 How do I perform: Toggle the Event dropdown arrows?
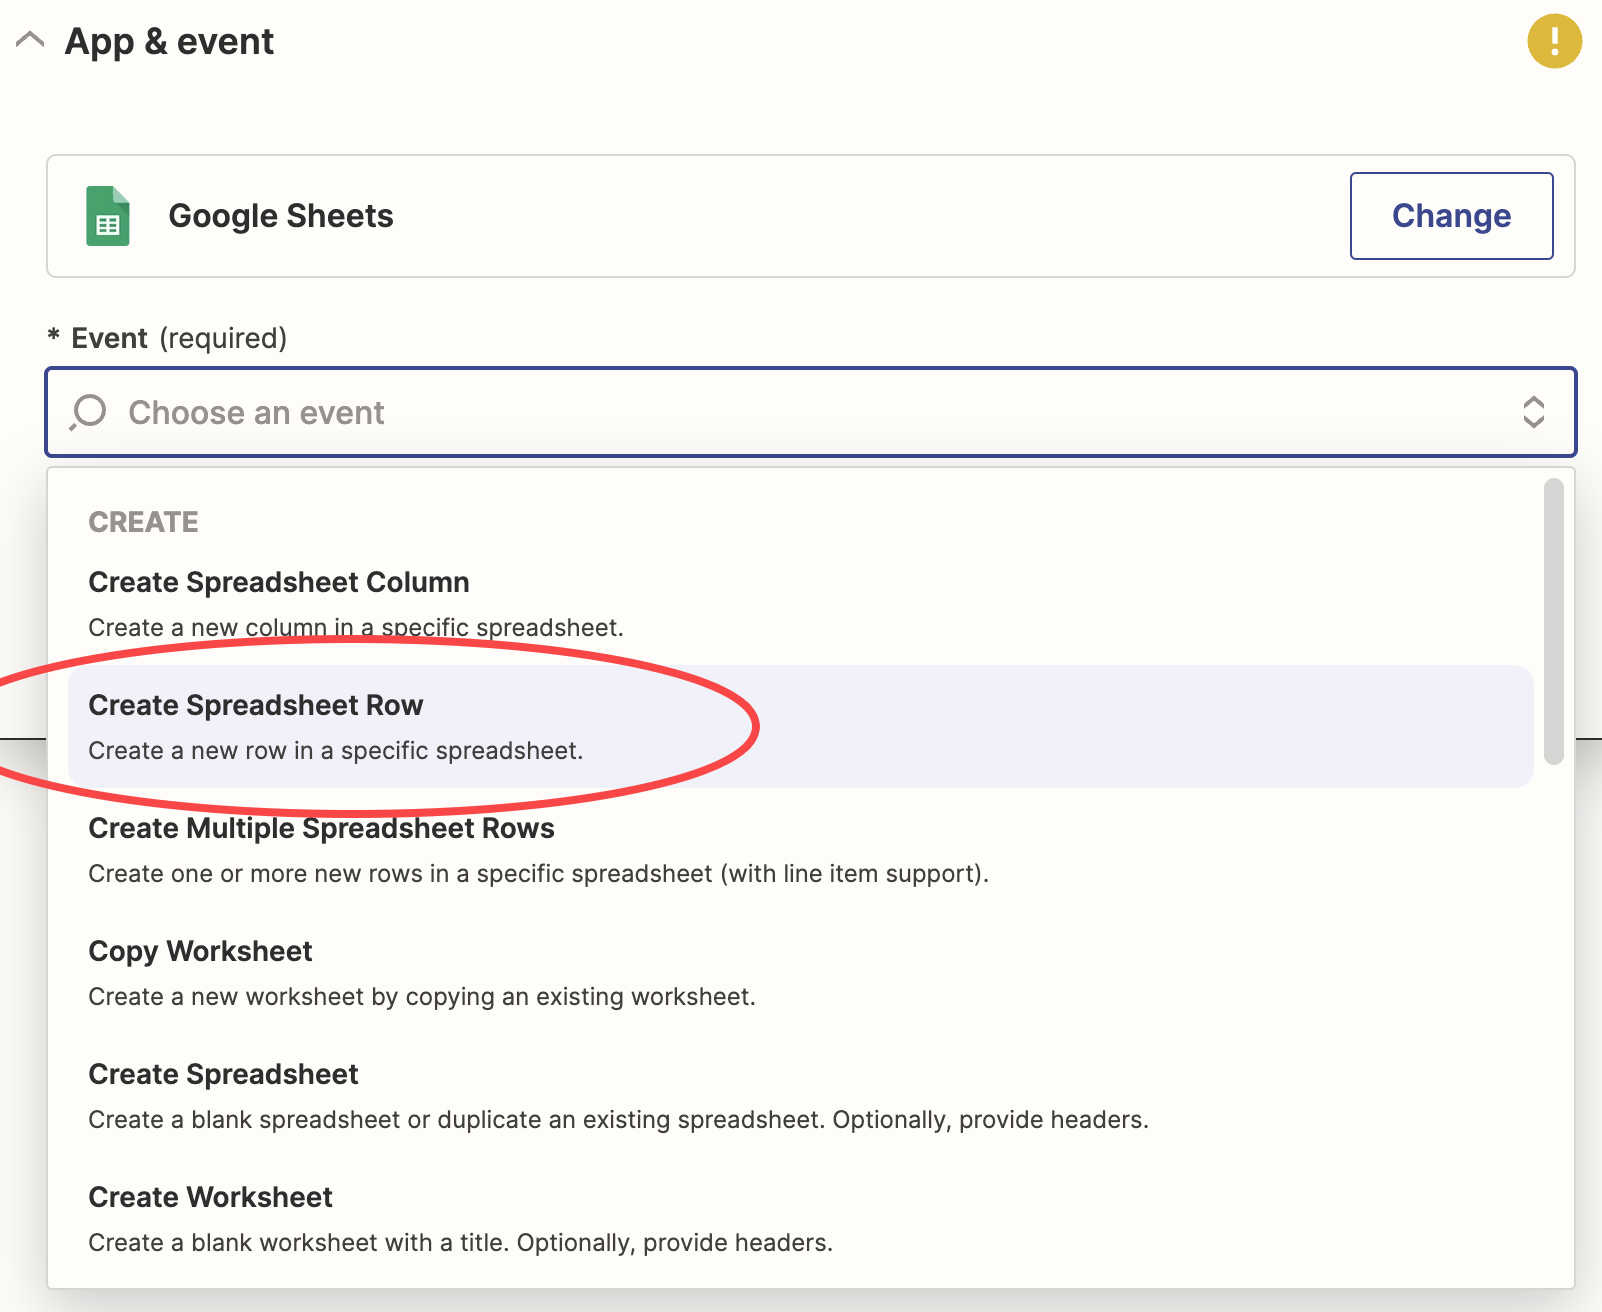tap(1533, 412)
